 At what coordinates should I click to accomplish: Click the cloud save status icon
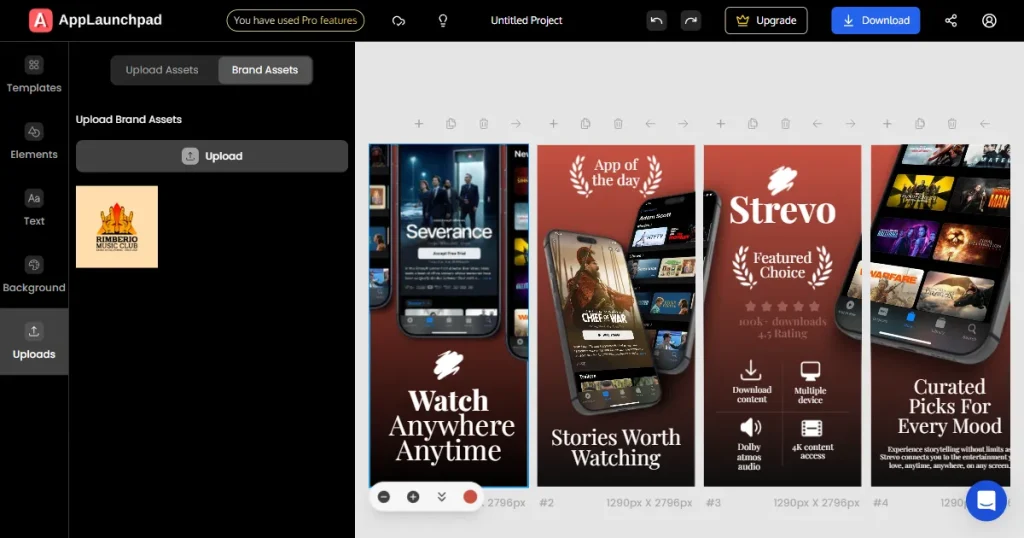pos(398,21)
